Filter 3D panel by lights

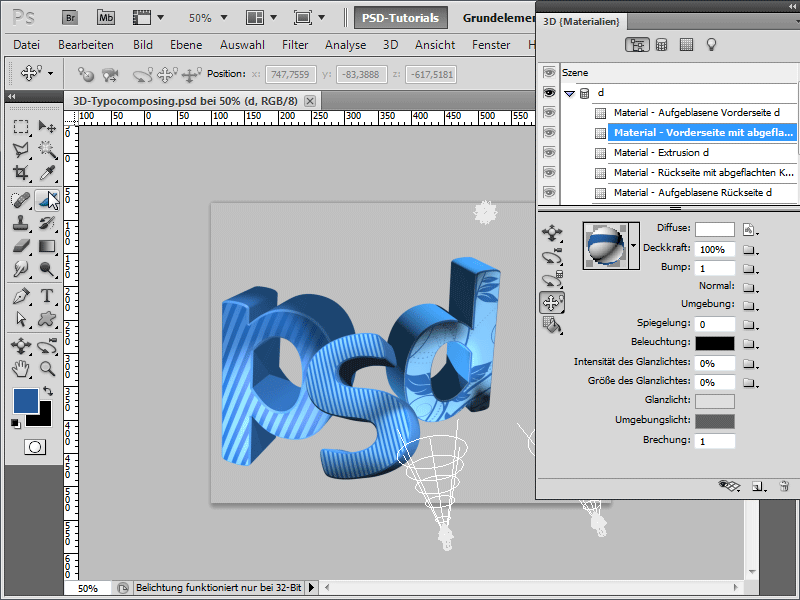(x=711, y=45)
